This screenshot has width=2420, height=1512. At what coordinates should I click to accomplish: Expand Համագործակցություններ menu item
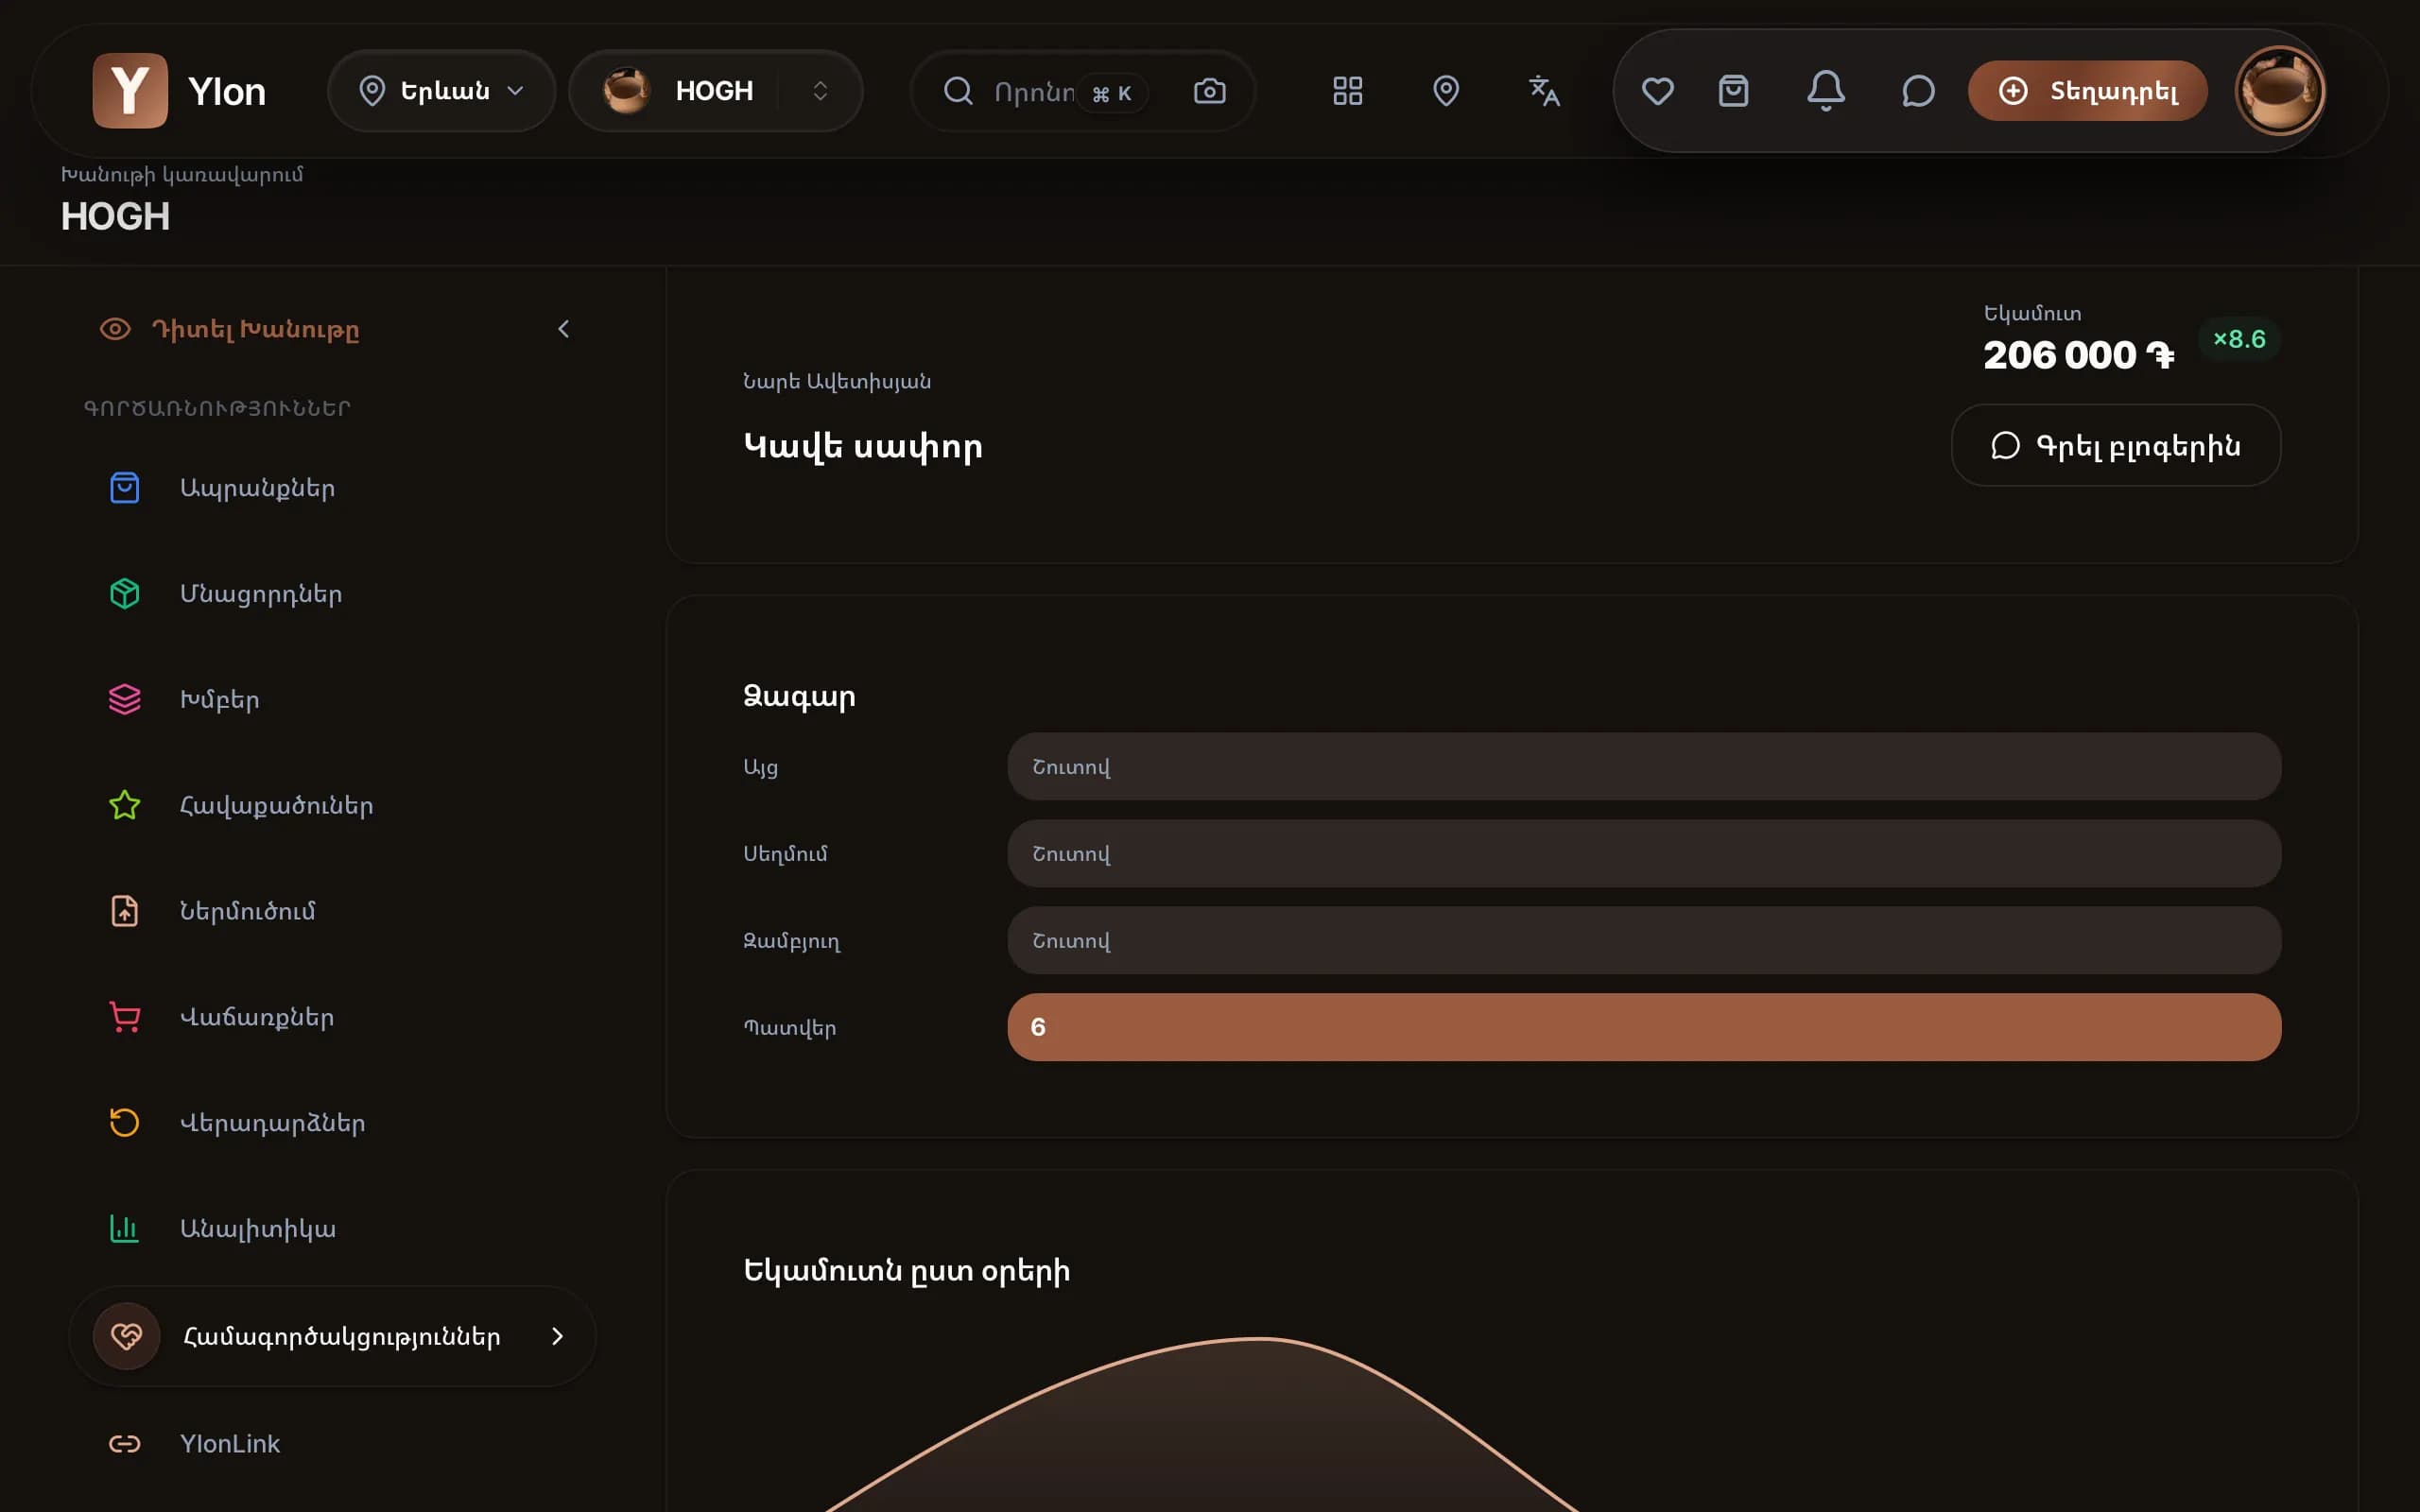pos(332,1336)
